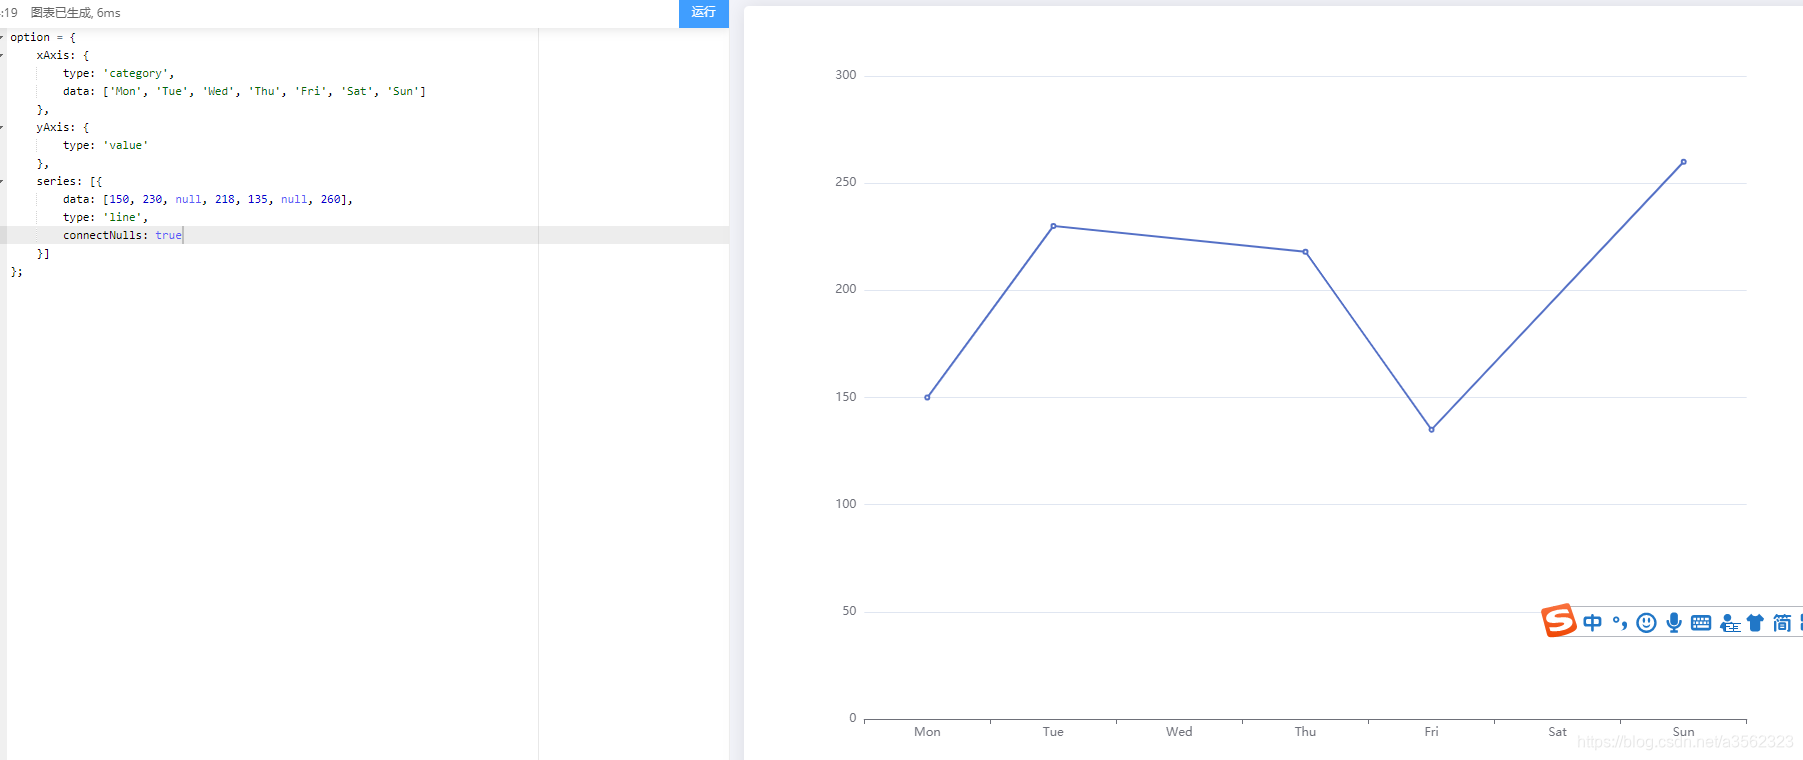This screenshot has width=1803, height=760.
Task: Click the Mon data point at 150
Action: [927, 398]
